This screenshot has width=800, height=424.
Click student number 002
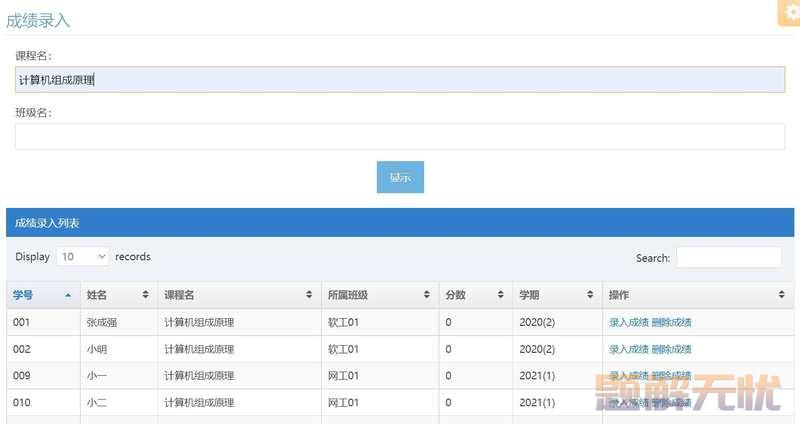click(x=21, y=350)
